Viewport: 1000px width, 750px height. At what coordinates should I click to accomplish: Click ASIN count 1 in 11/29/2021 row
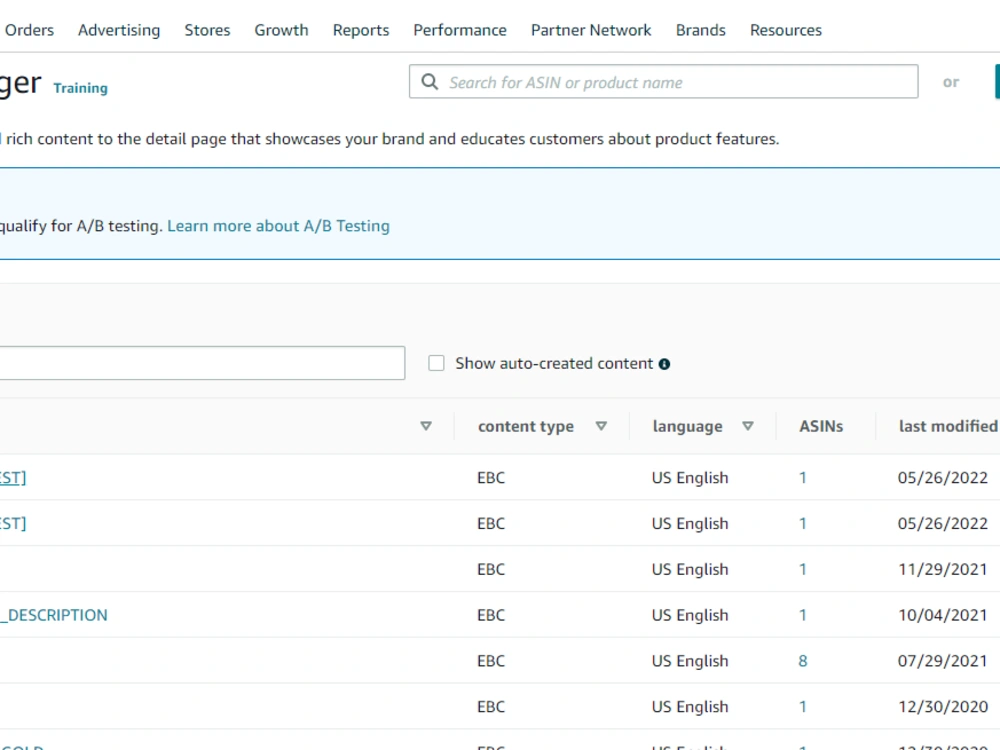803,569
